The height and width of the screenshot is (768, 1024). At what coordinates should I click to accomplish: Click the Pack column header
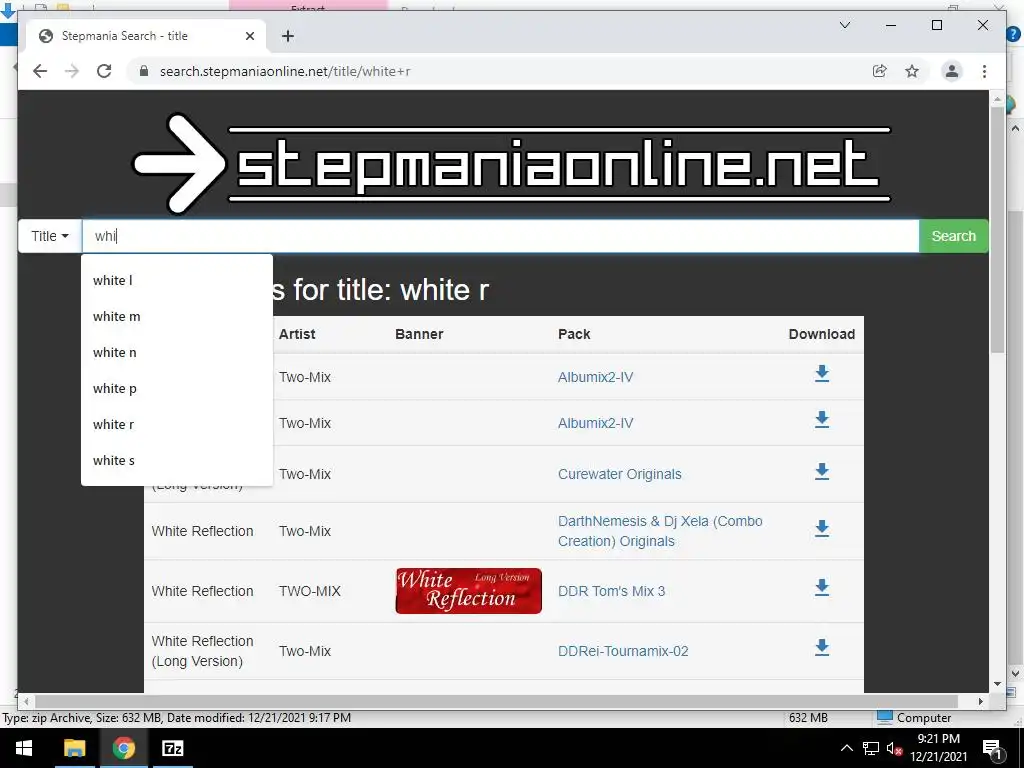[573, 334]
